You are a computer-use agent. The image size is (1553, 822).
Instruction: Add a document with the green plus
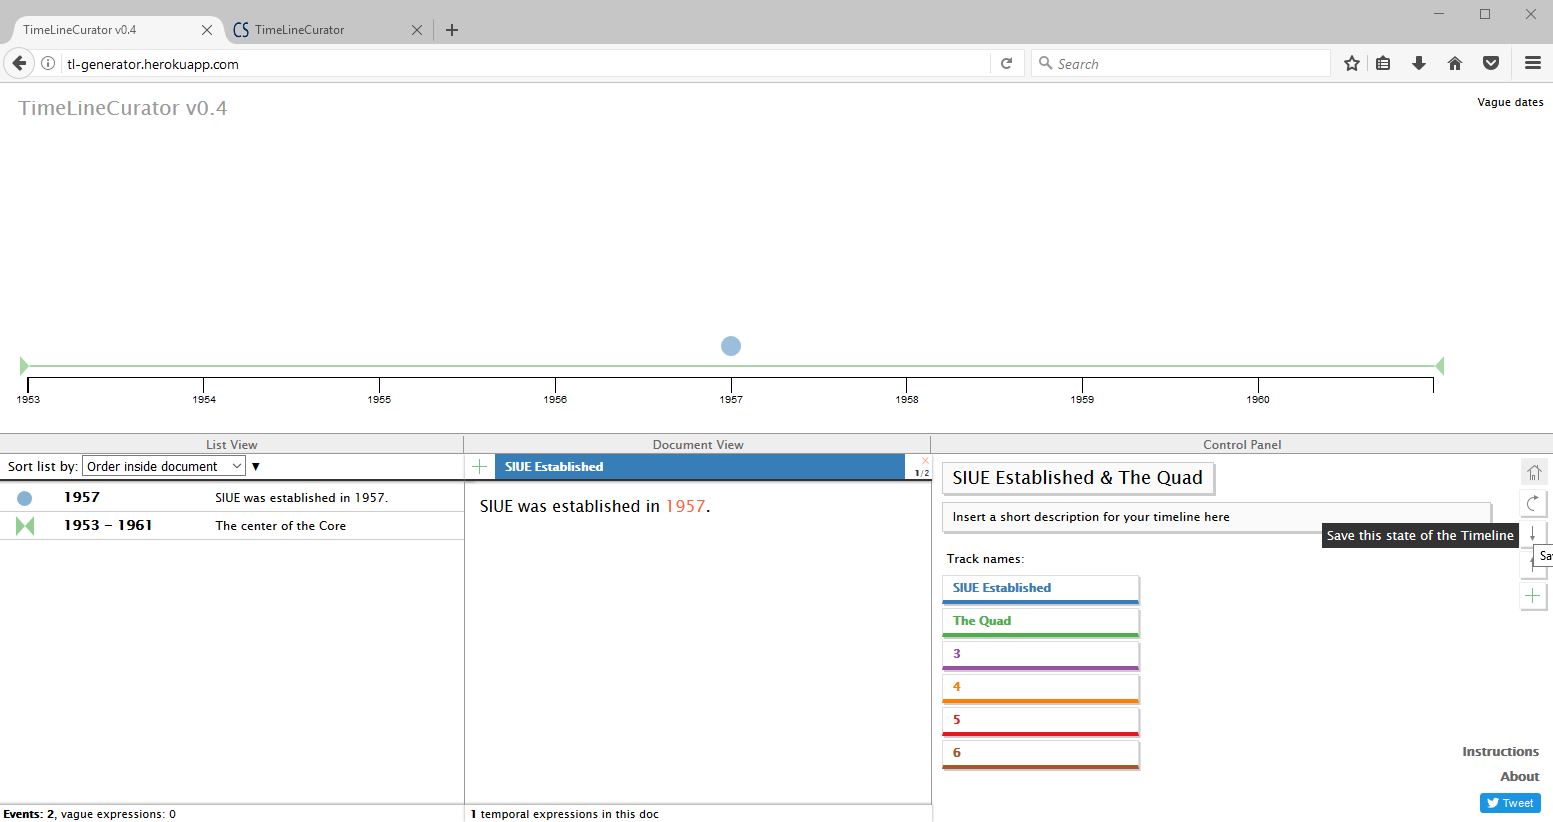(x=480, y=467)
